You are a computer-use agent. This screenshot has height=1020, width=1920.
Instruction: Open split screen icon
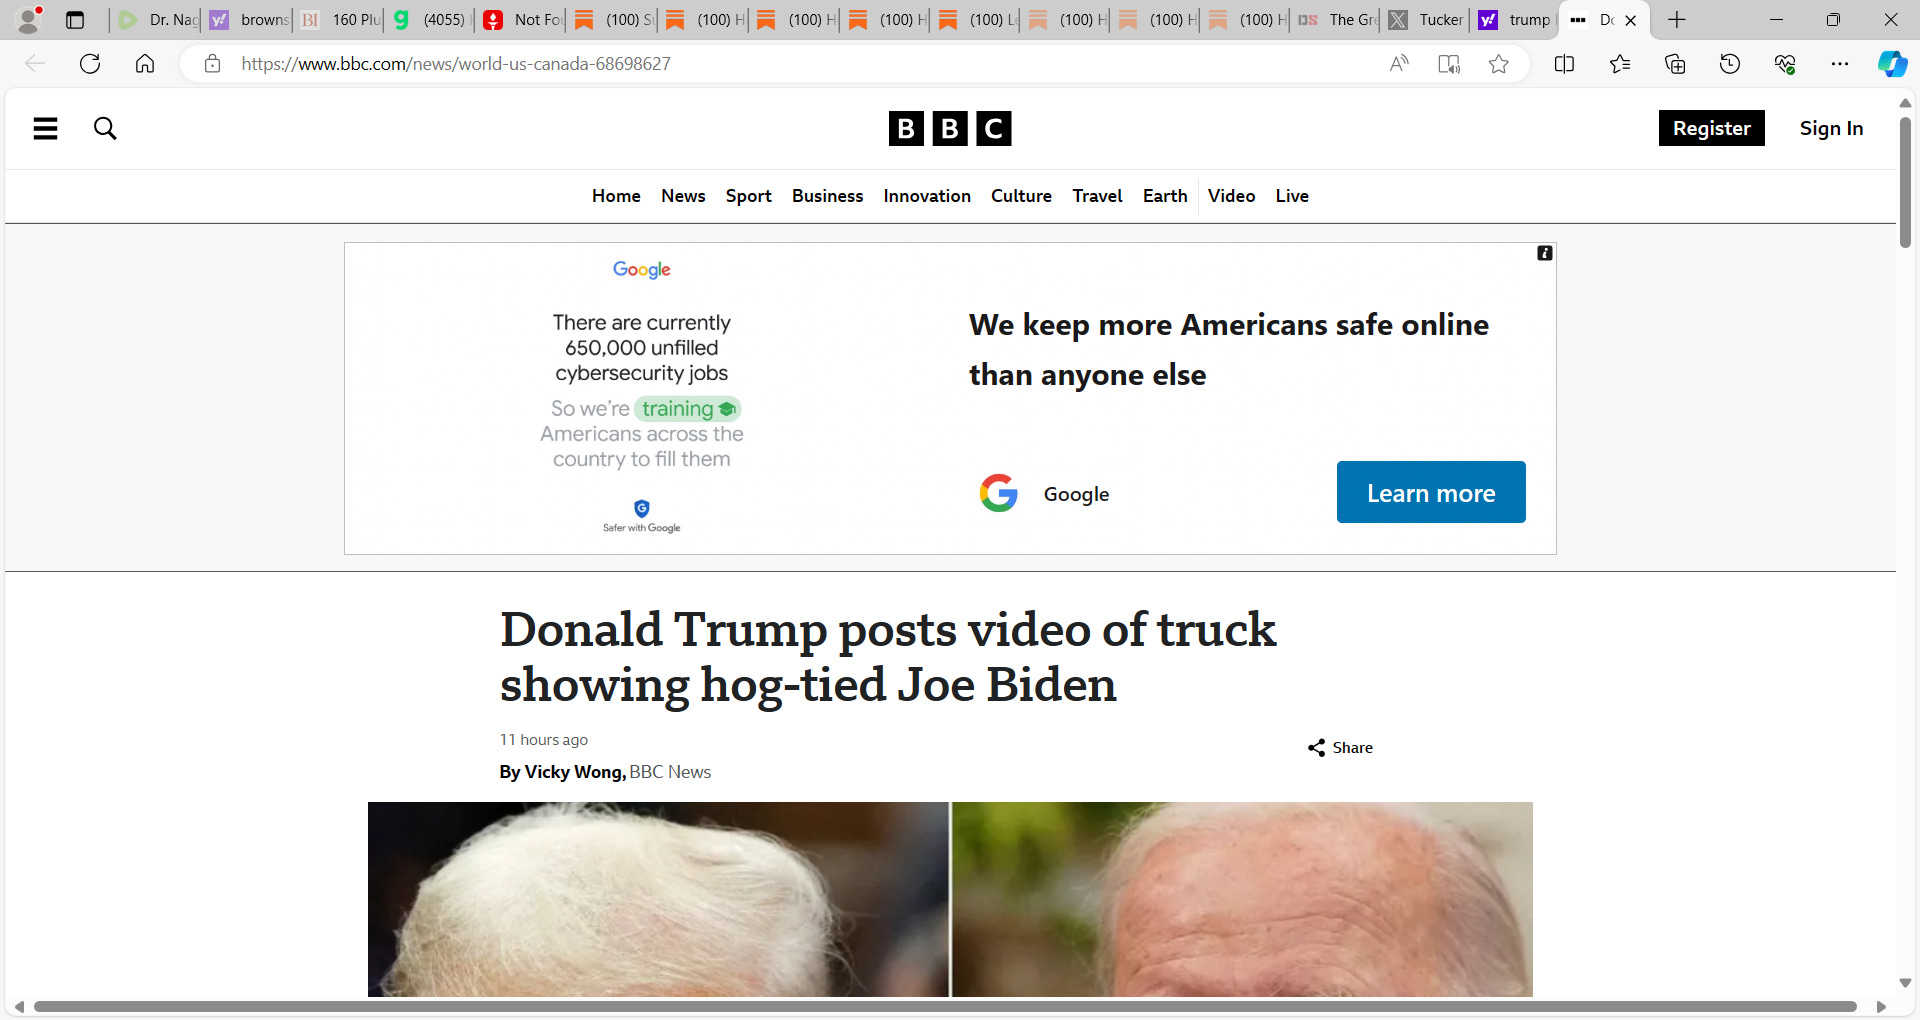(x=1565, y=64)
